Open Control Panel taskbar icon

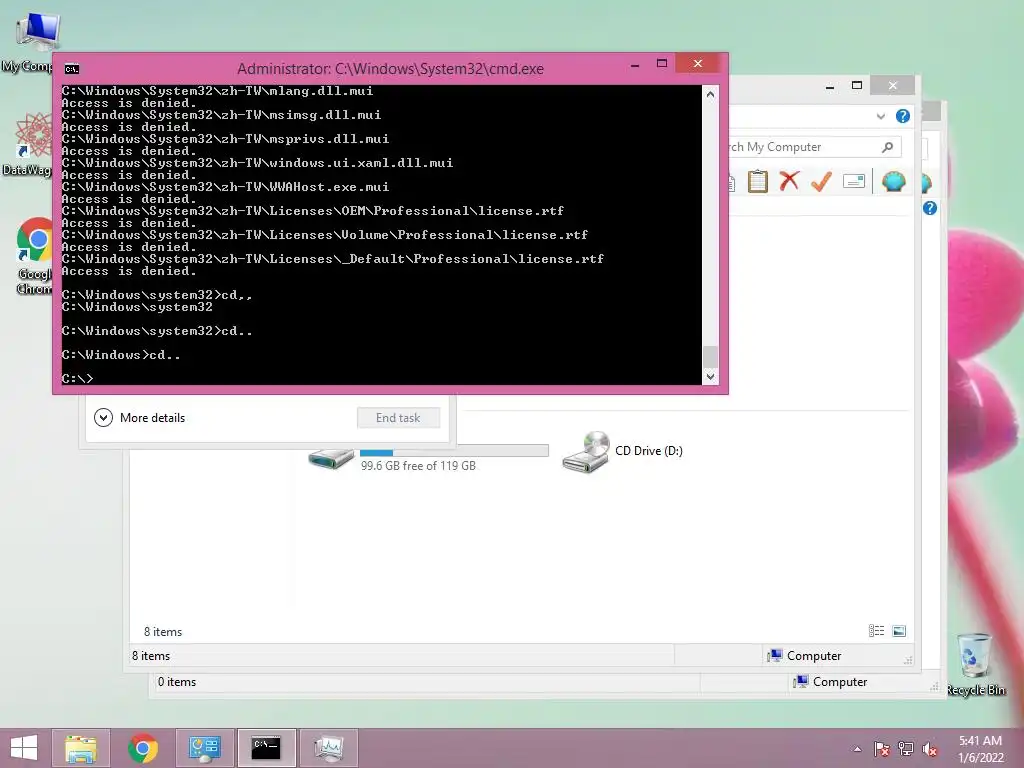pyautogui.click(x=204, y=748)
